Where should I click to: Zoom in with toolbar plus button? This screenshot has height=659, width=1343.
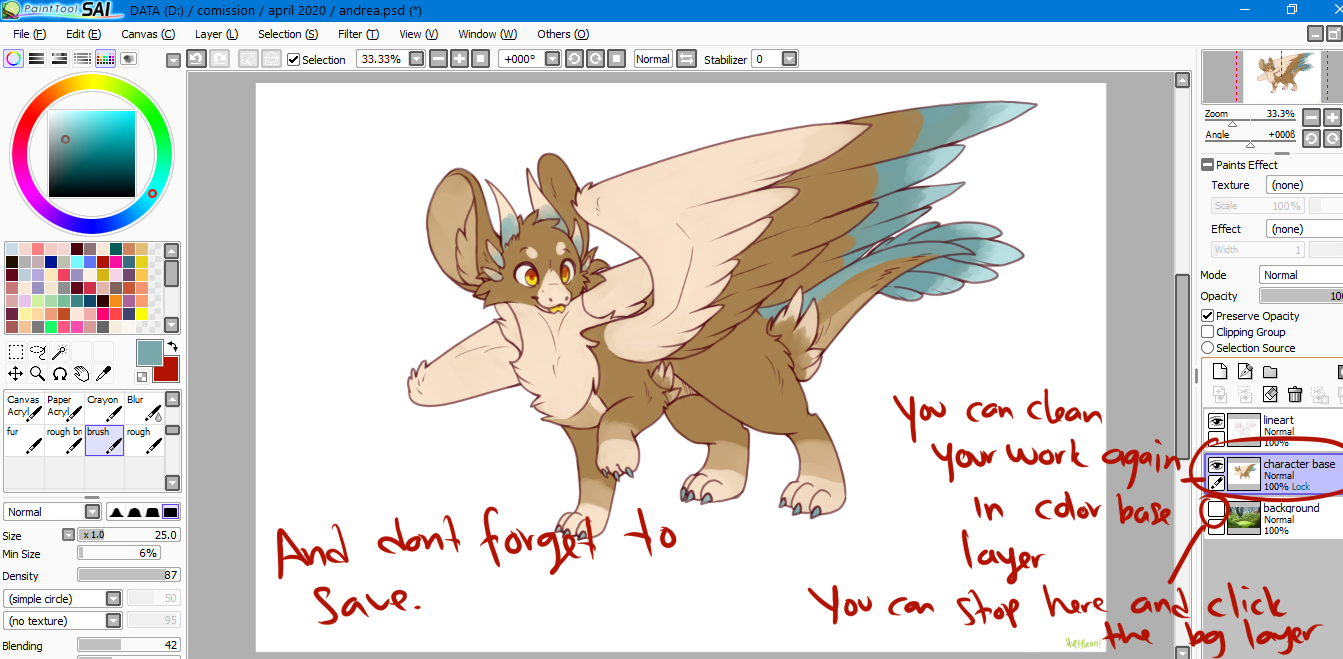point(459,59)
